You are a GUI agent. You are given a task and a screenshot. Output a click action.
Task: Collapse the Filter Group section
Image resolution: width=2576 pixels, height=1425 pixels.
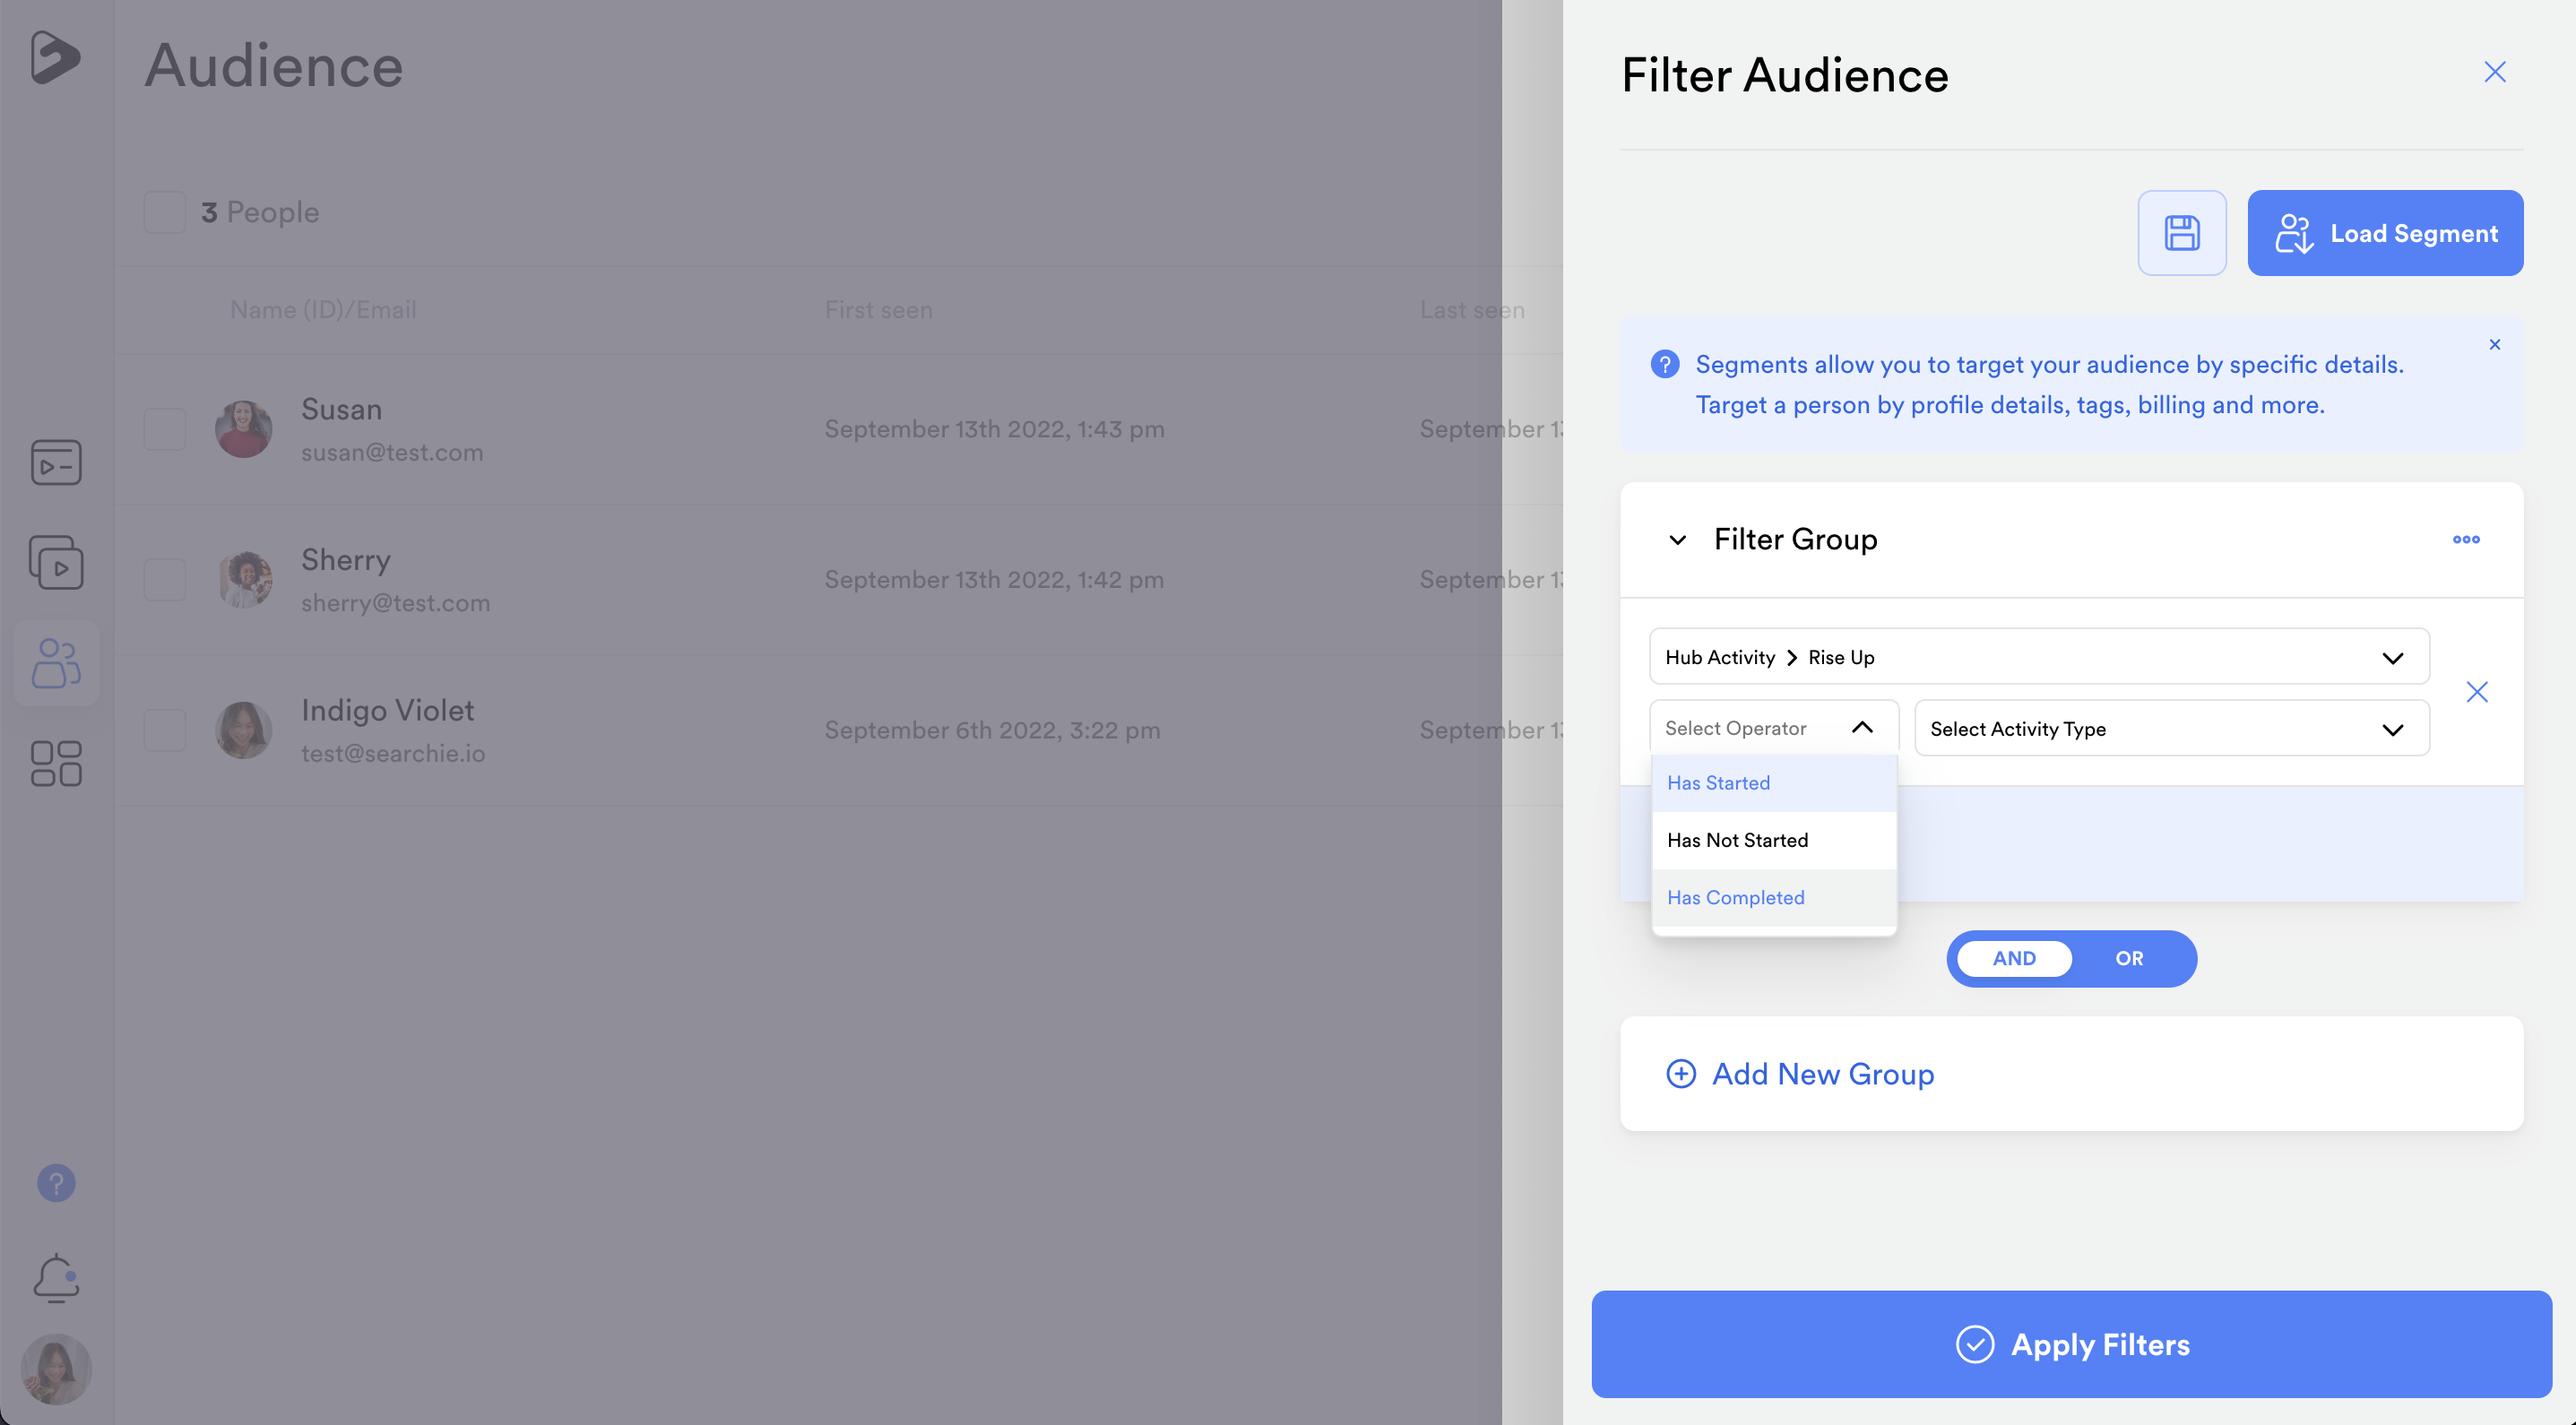[1677, 540]
